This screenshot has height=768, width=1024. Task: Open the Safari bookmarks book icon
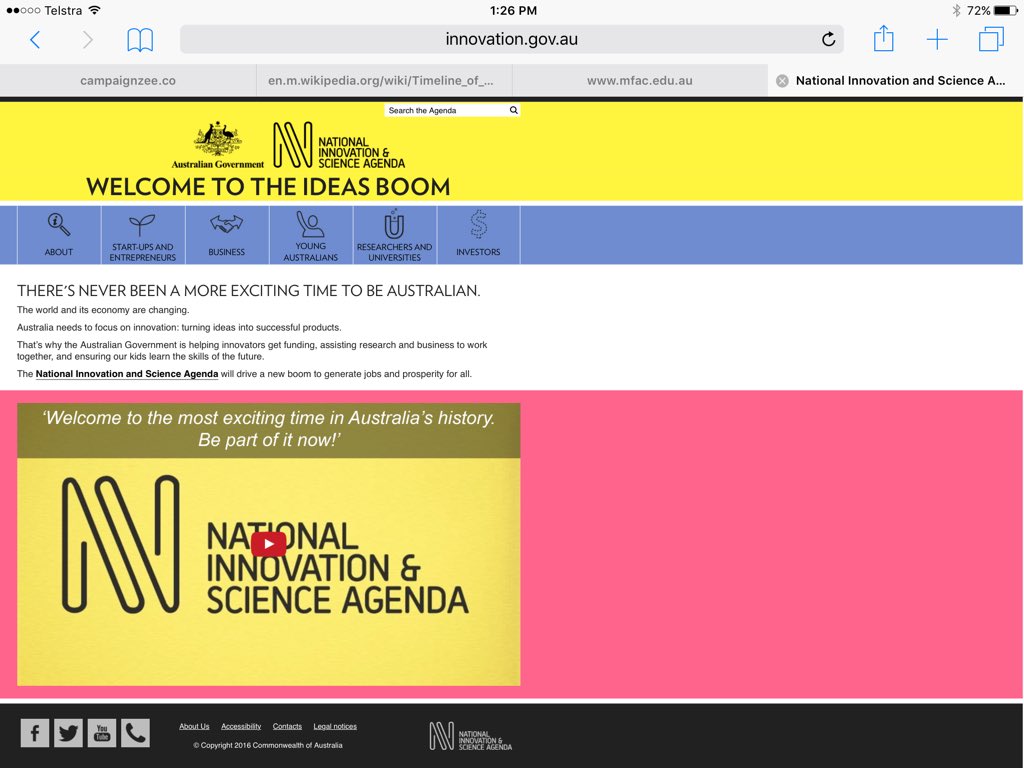pyautogui.click(x=140, y=40)
